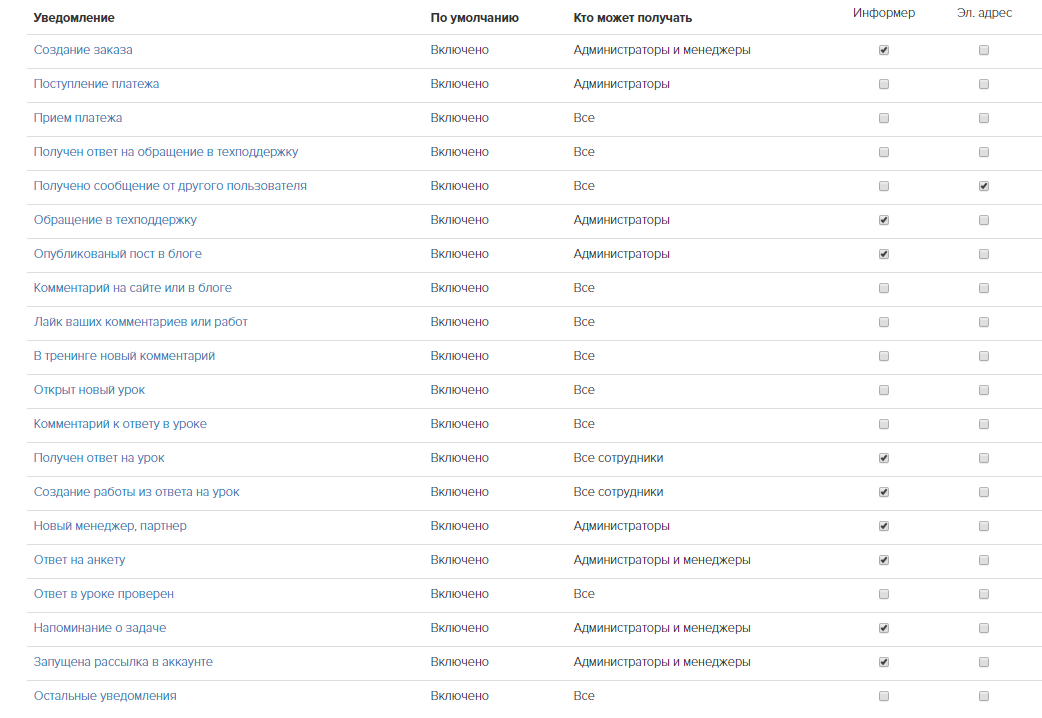Enable Информер for "Получено сообщение от другого пользователя"
This screenshot has width=1042, height=718.
[x=884, y=185]
